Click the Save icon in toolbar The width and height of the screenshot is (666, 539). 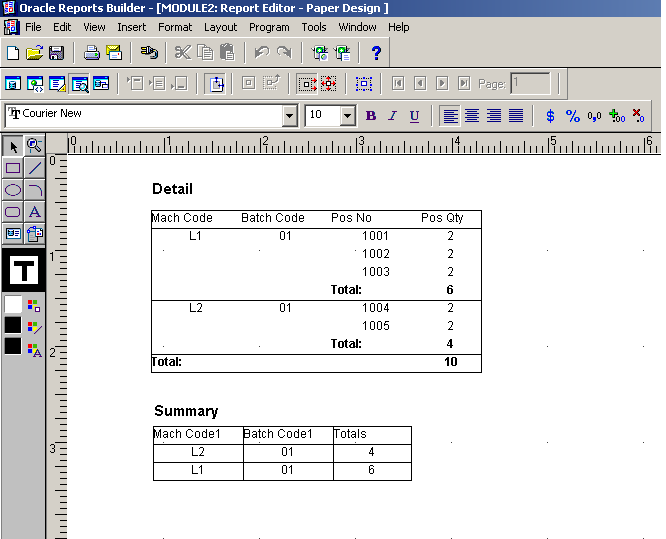tap(57, 53)
